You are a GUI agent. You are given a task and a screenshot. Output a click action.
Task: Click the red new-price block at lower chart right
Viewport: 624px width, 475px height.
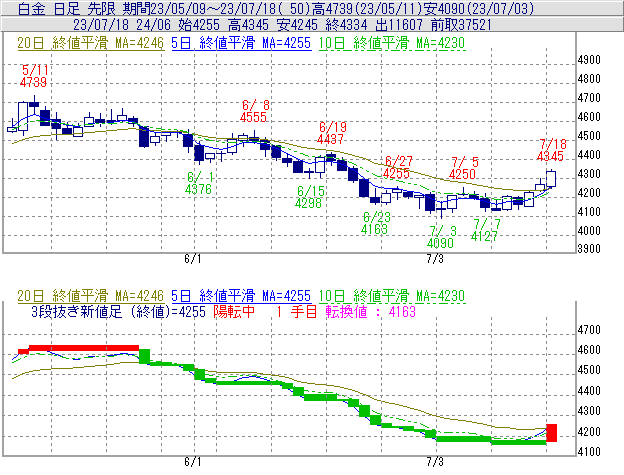[552, 433]
